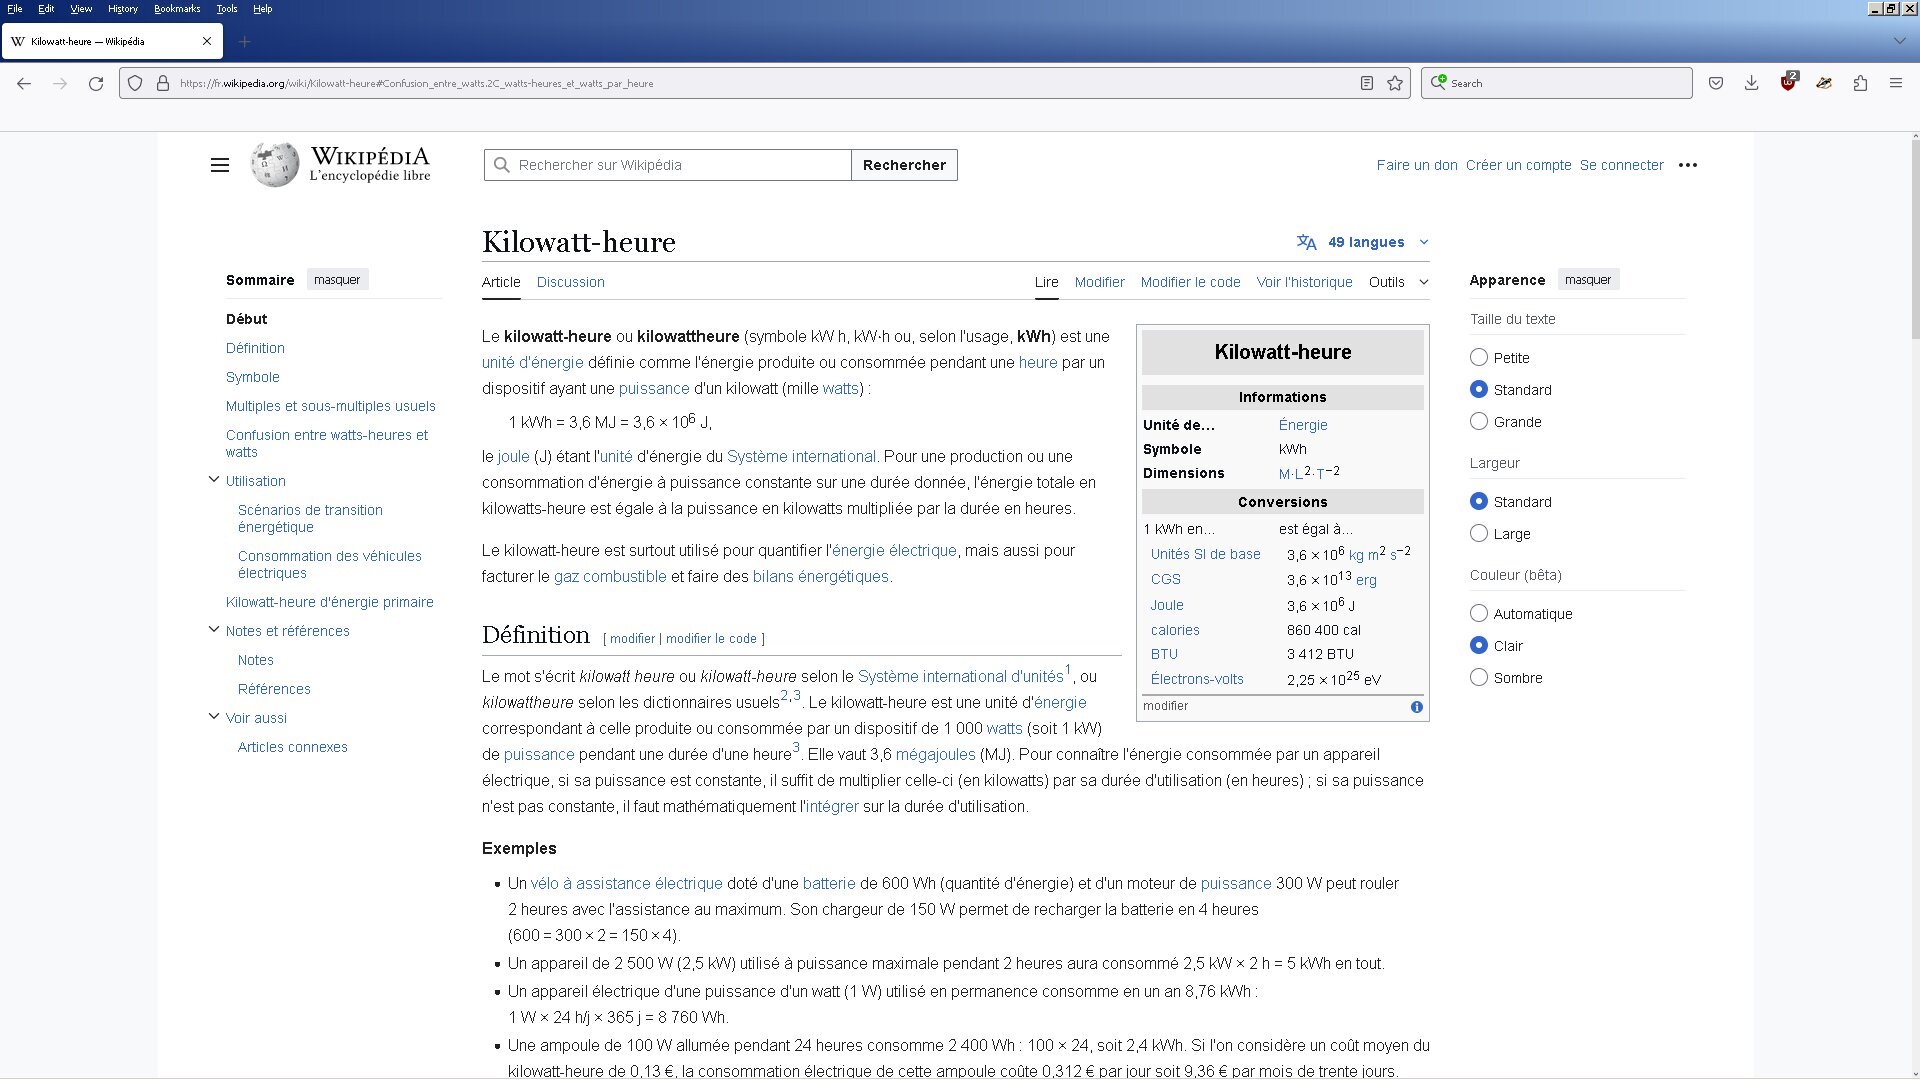Open the Électrons-volts infobox link
This screenshot has width=1920, height=1080.
1197,679
